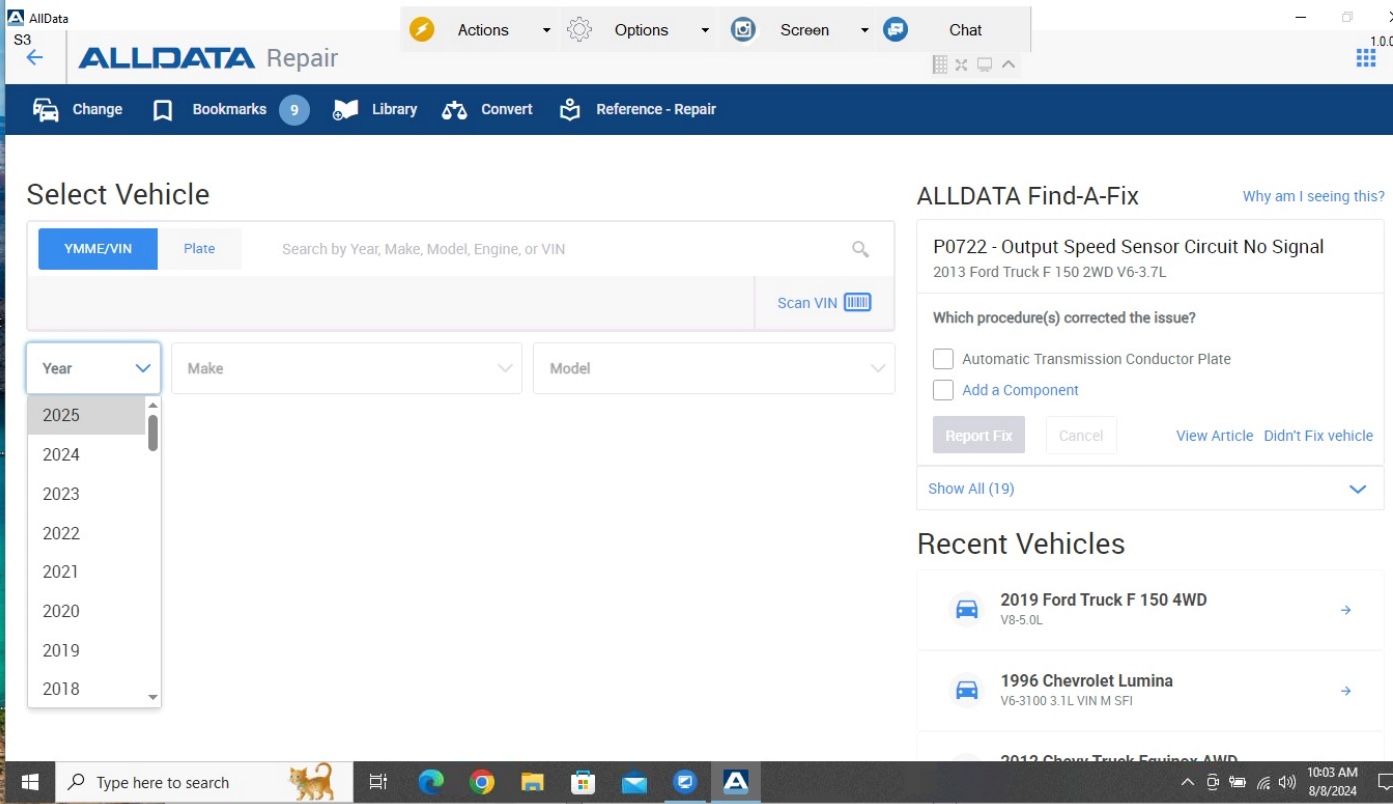Click the yellow Actions lightning icon
1393x804 pixels.
pos(422,30)
